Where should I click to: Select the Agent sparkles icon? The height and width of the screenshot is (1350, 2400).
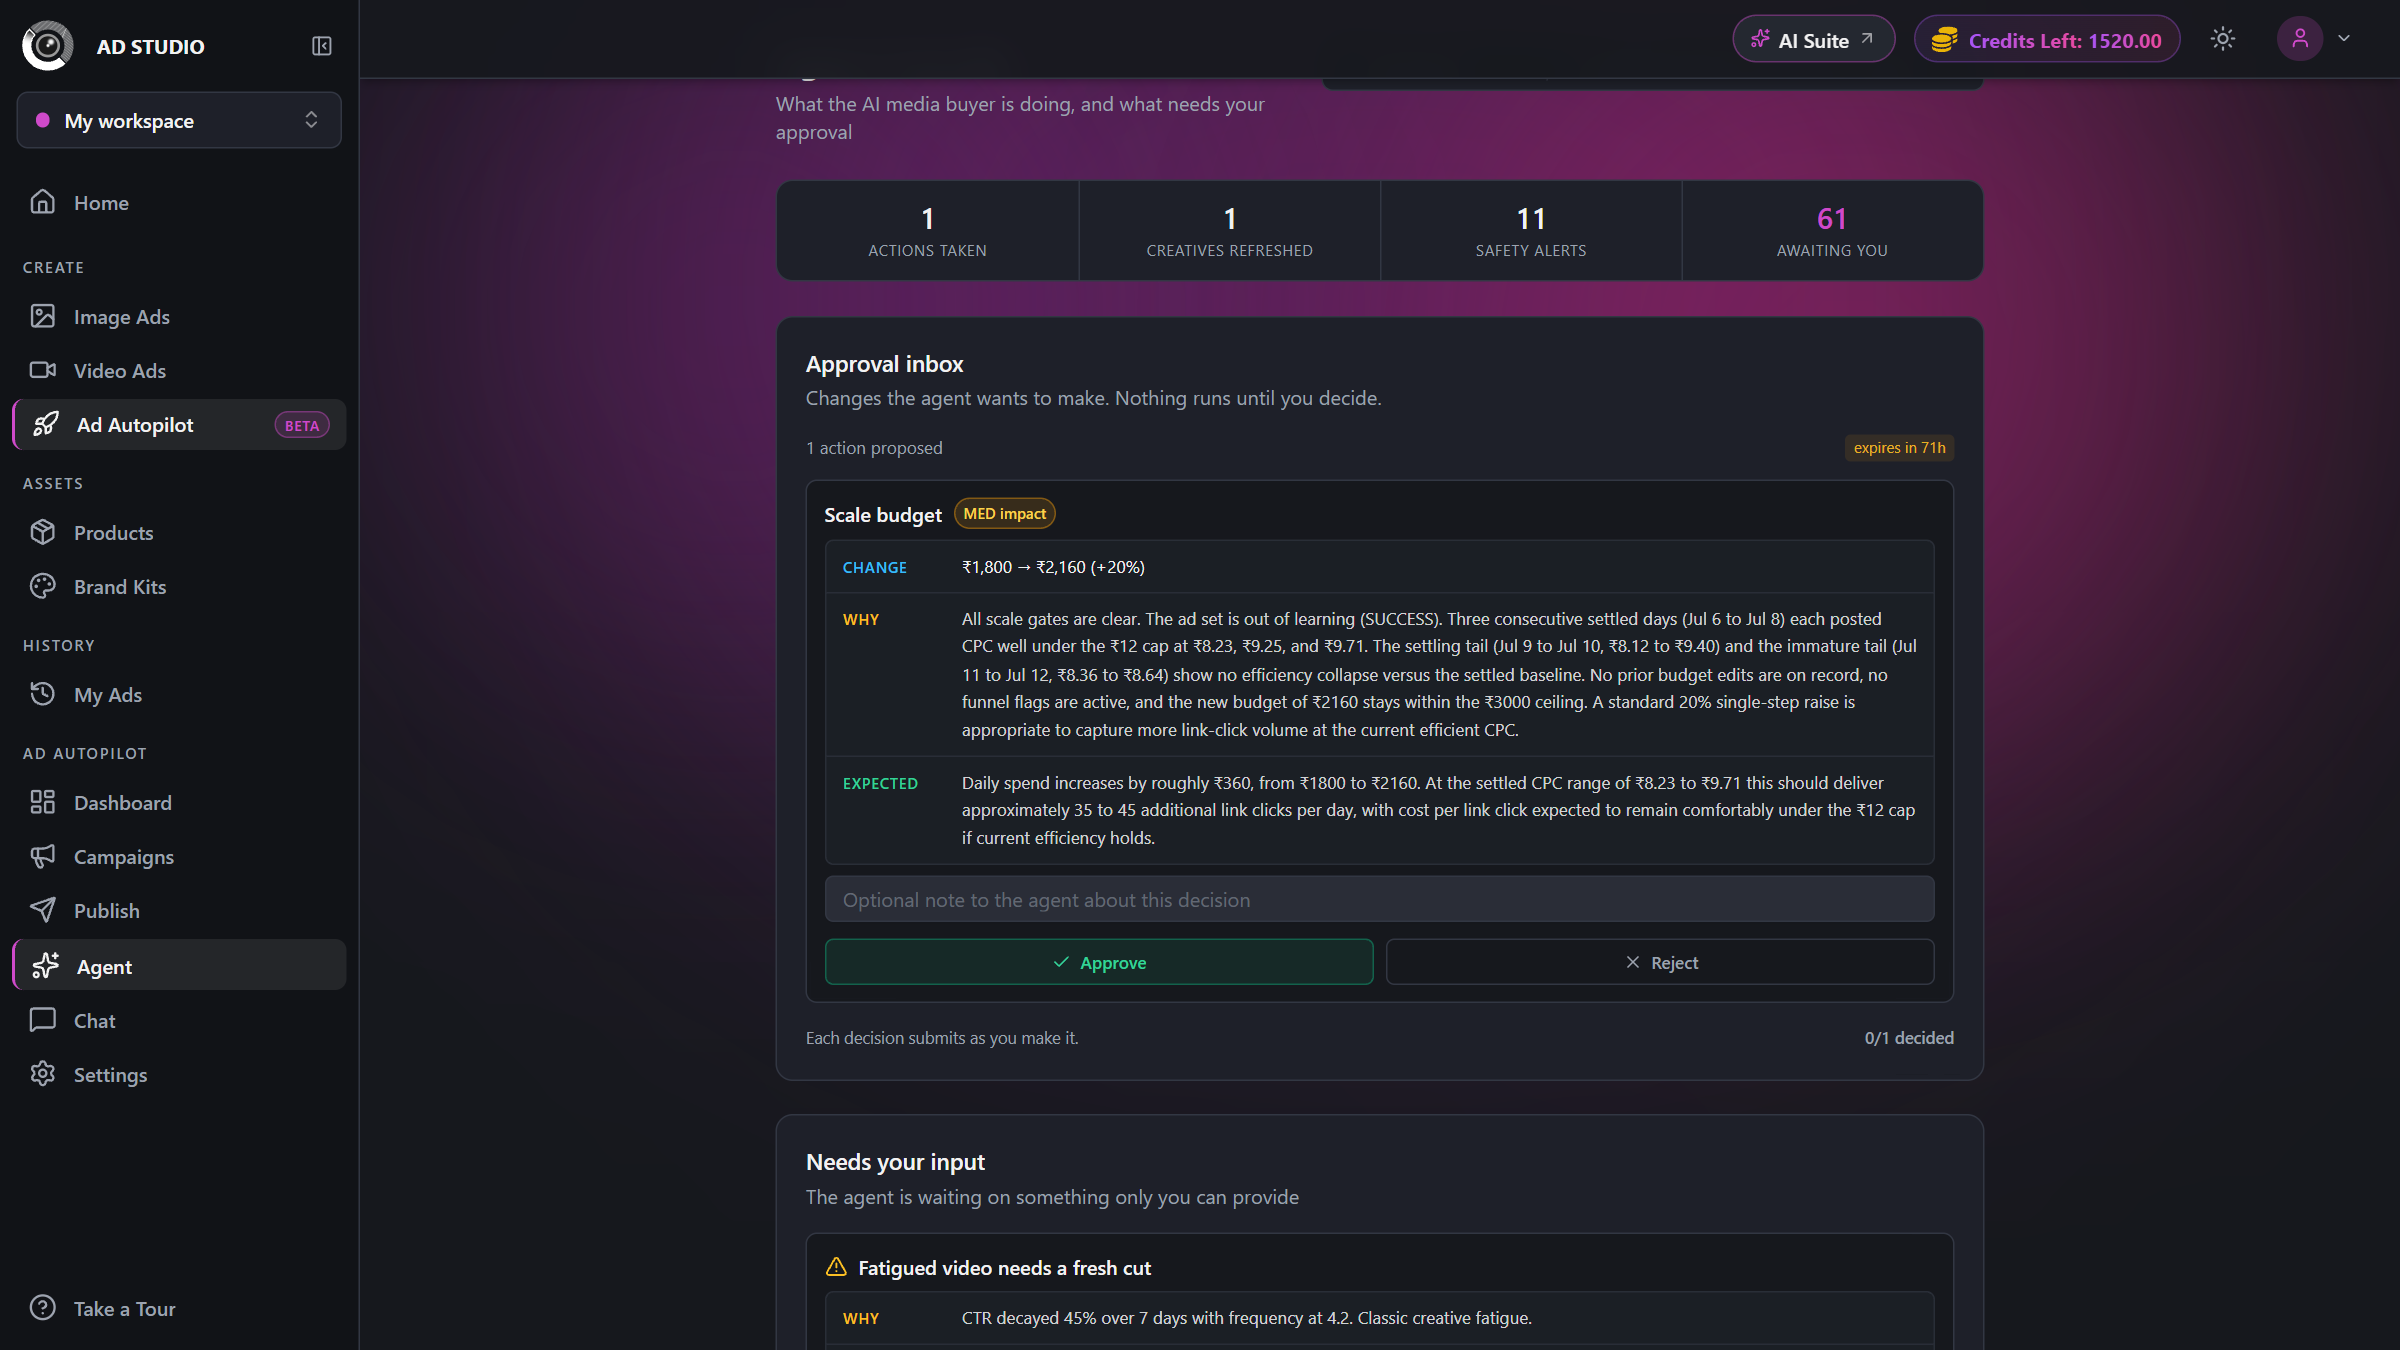46,966
